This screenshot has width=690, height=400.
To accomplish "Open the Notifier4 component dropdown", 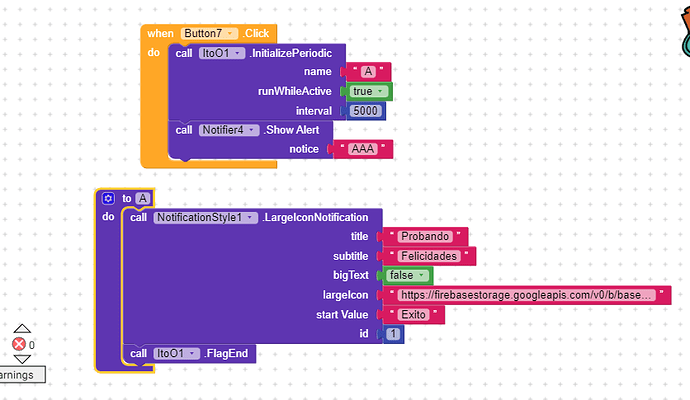I will [x=229, y=130].
